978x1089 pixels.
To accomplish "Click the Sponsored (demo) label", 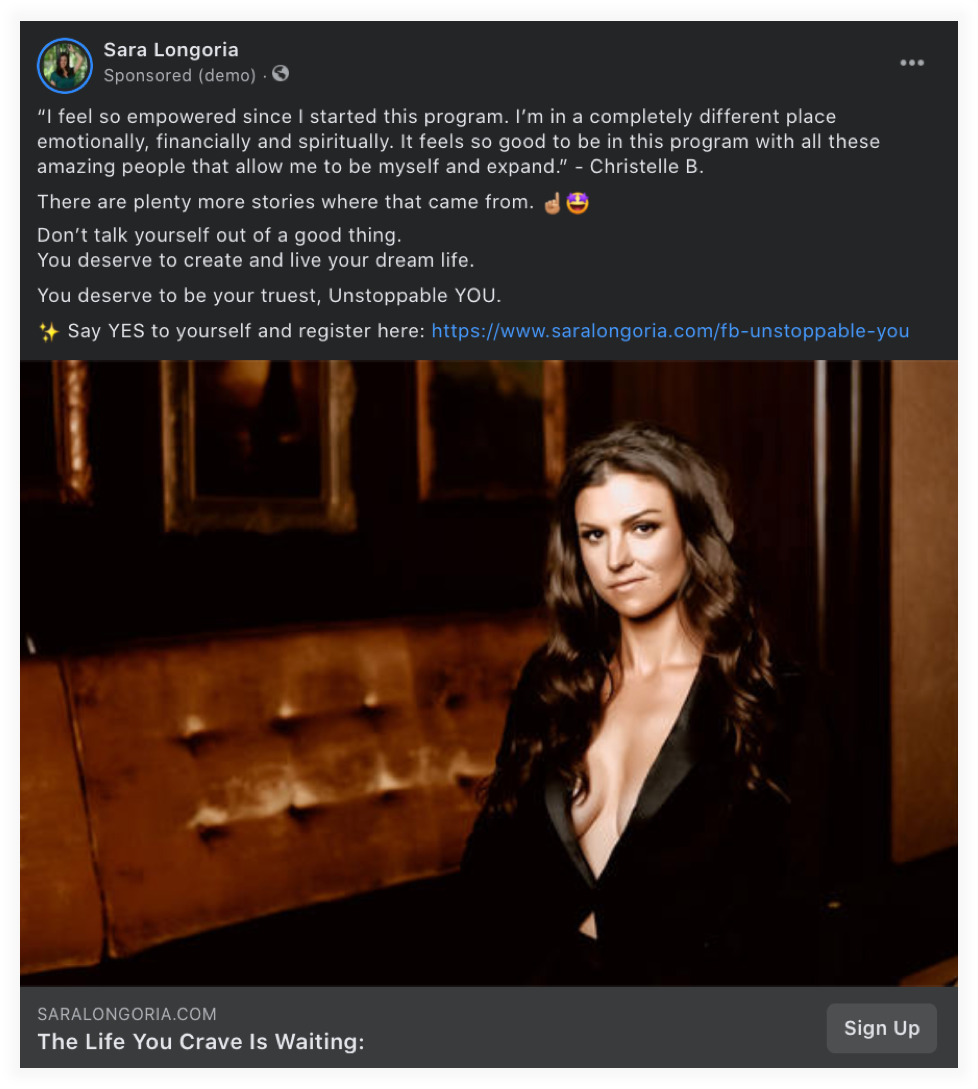I will click(180, 75).
